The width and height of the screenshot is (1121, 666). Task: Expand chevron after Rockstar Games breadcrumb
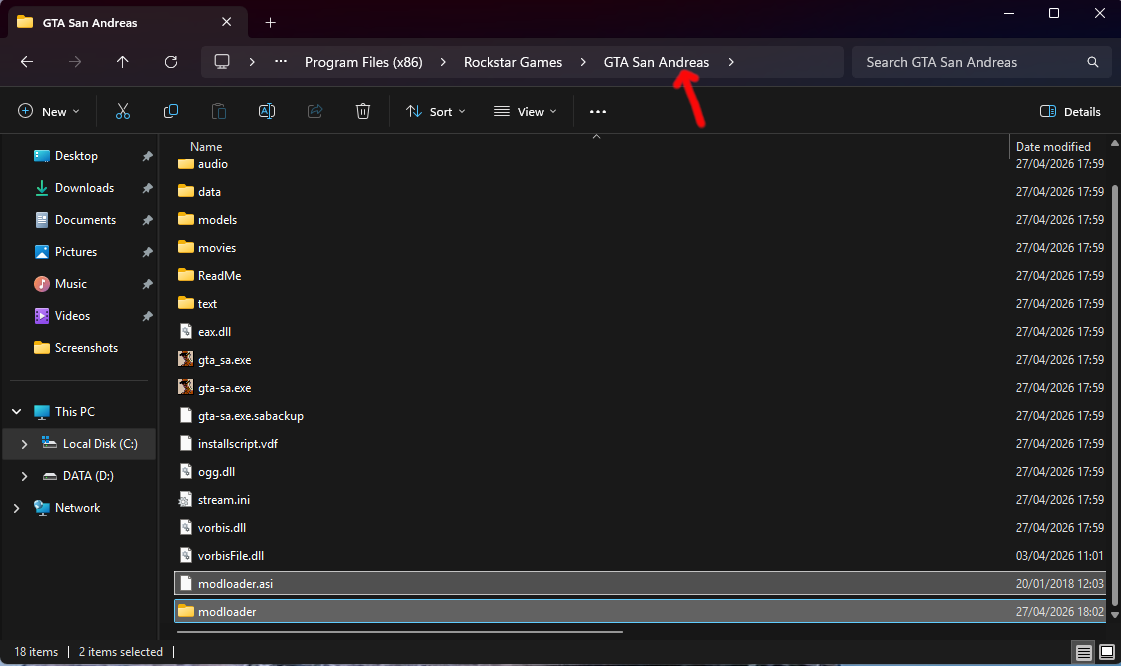coord(583,62)
